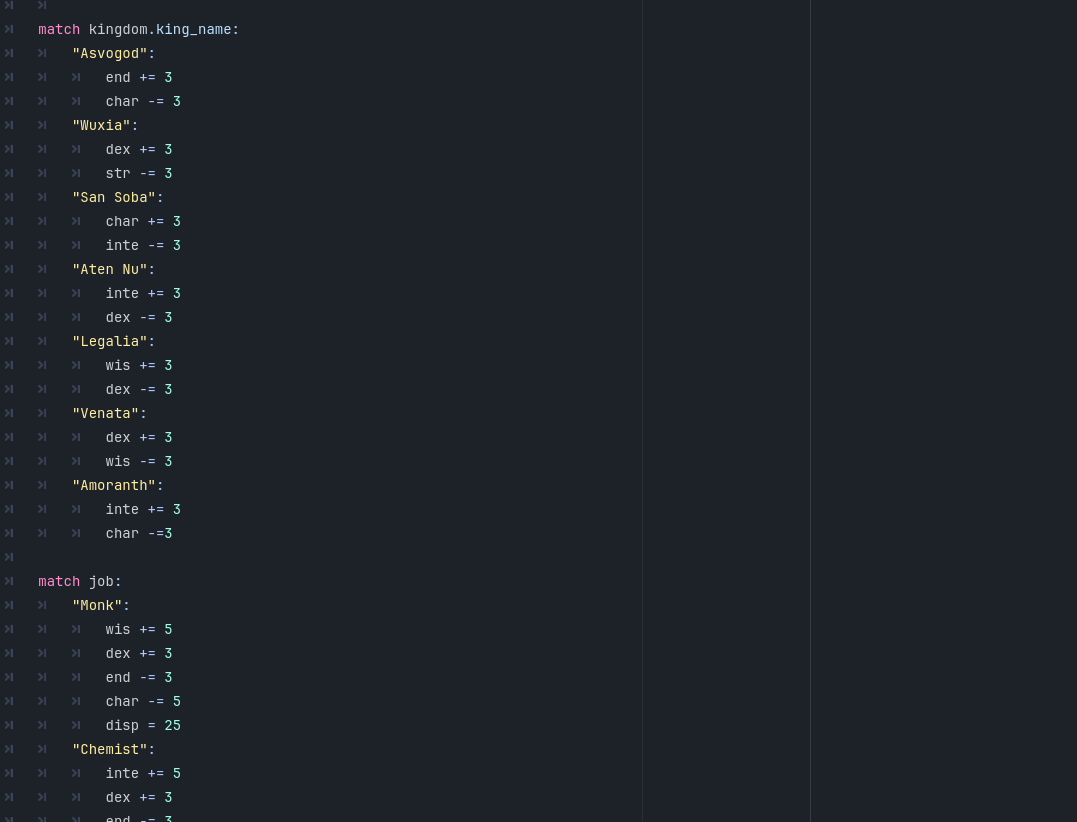This screenshot has height=822, width=1077.
Task: Click the char -= 5 line under Monk
Action: pos(143,702)
